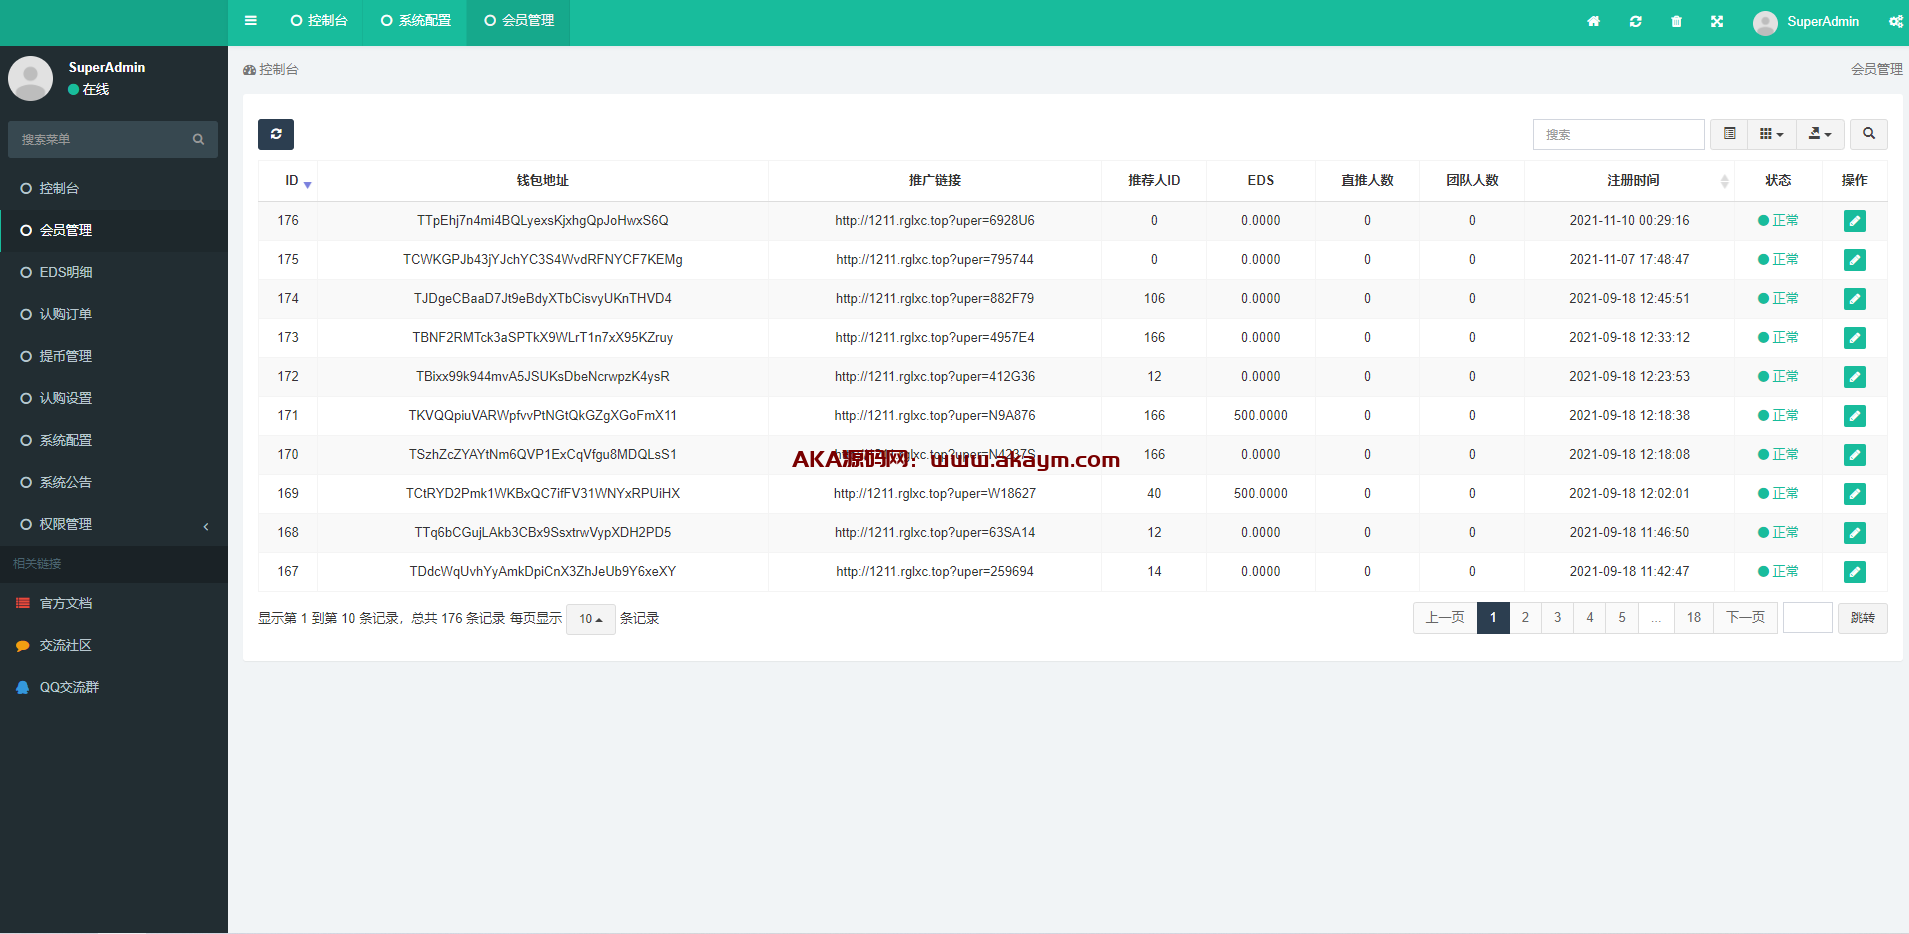
Task: Switch to the 系统配置 top tab
Action: pyautogui.click(x=416, y=21)
